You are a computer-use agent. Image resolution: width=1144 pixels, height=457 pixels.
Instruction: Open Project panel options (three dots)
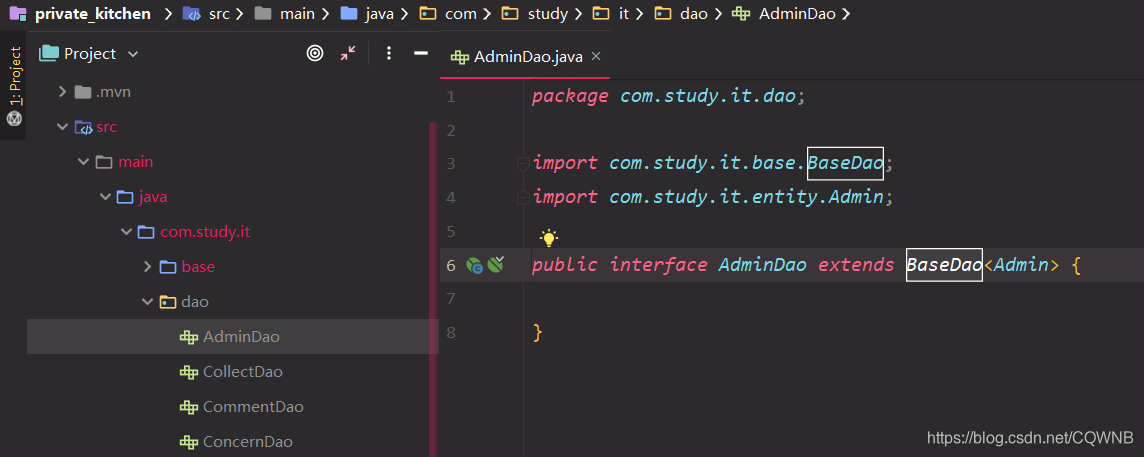(x=389, y=53)
